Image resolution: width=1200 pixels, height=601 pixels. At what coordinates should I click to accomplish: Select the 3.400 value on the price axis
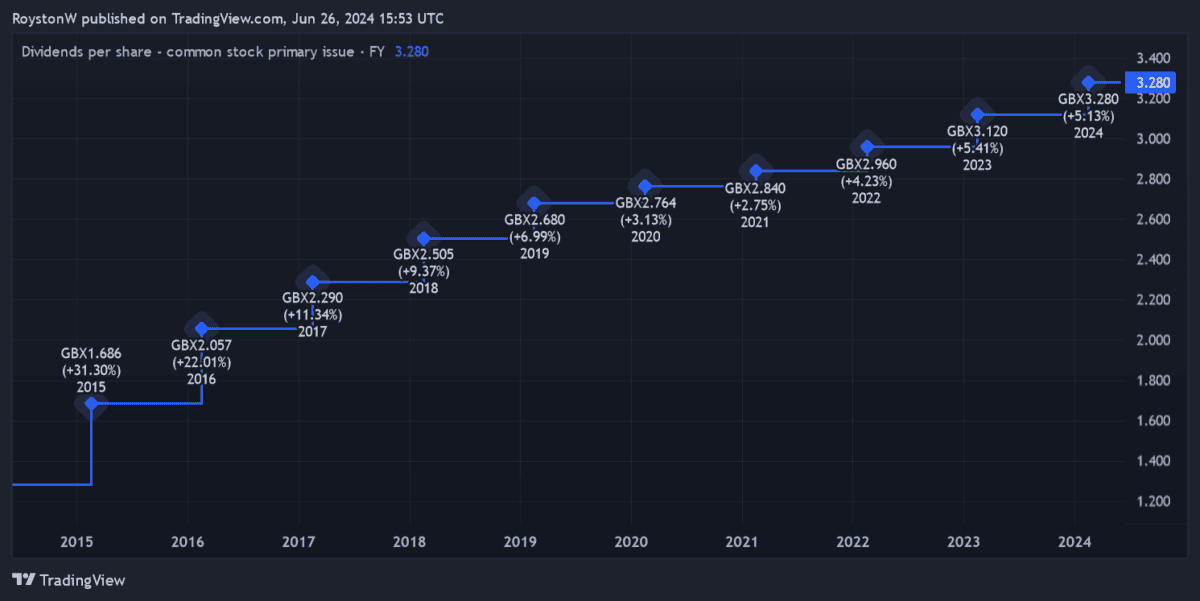1154,57
